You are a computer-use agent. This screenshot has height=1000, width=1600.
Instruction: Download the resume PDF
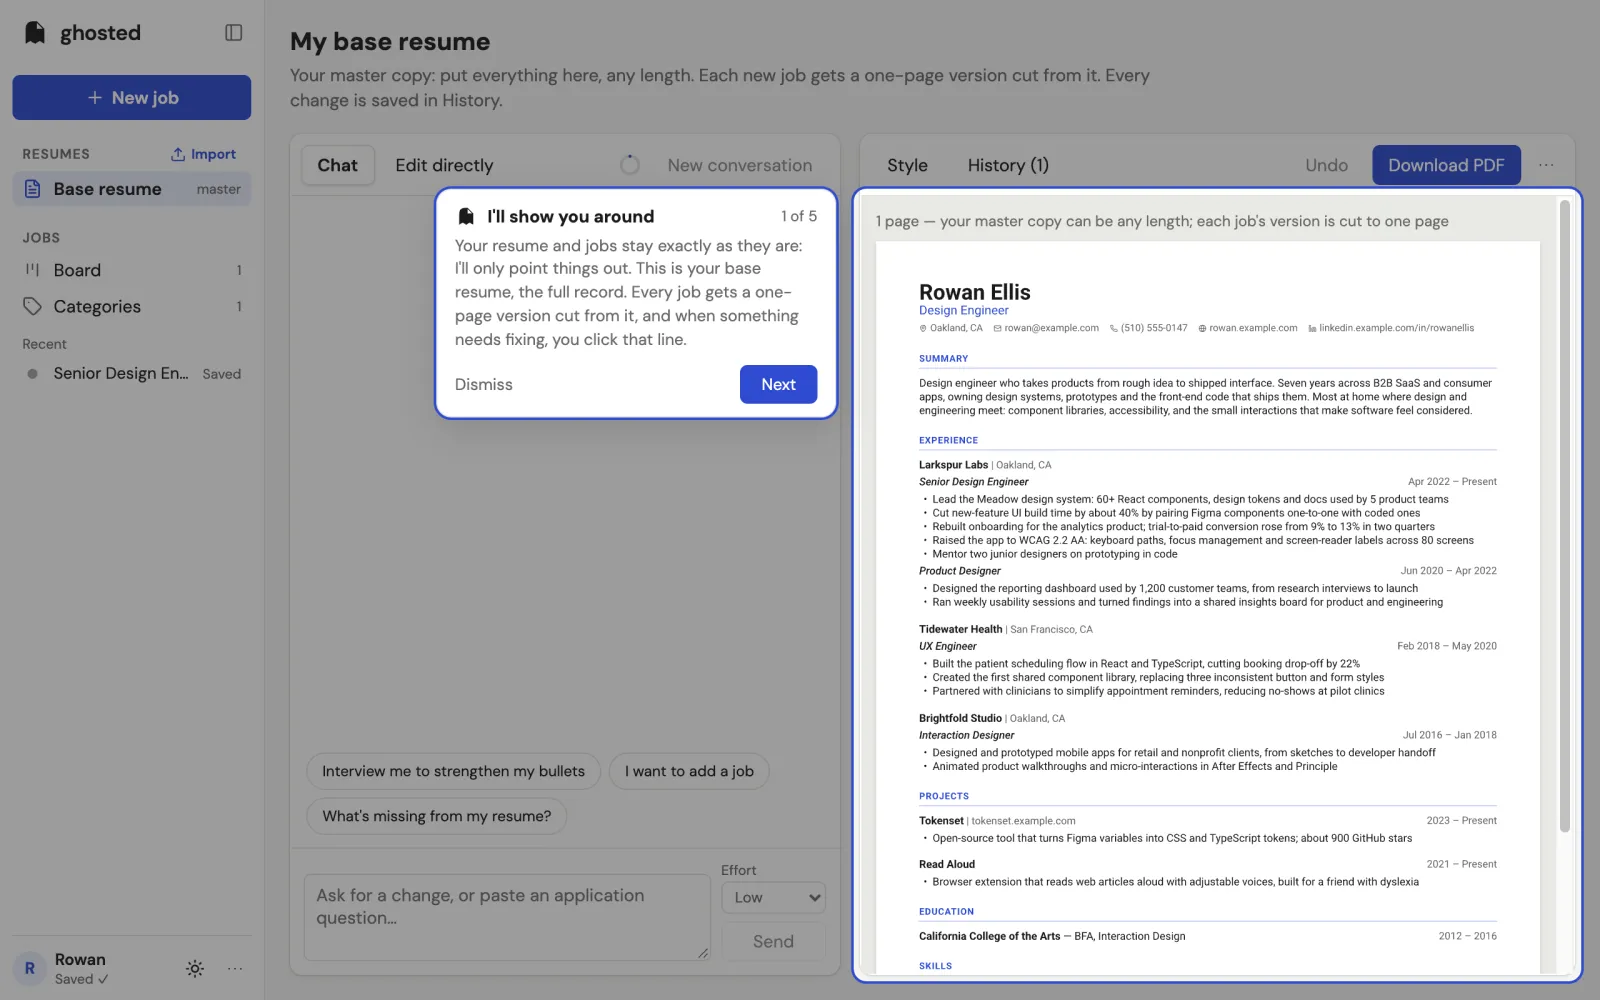[1446, 165]
